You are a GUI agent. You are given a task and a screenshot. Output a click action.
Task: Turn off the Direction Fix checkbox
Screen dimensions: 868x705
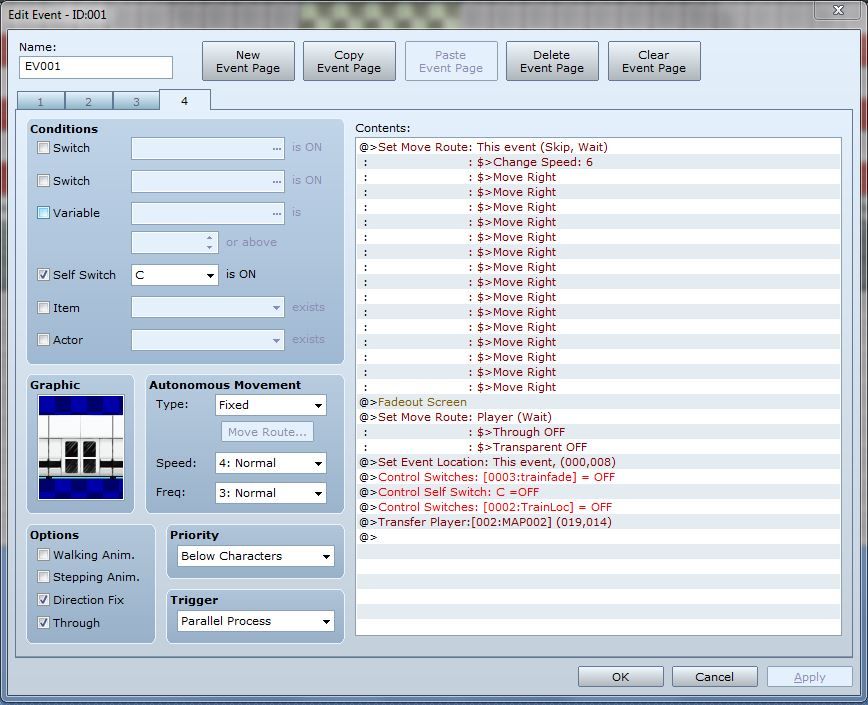(x=44, y=600)
